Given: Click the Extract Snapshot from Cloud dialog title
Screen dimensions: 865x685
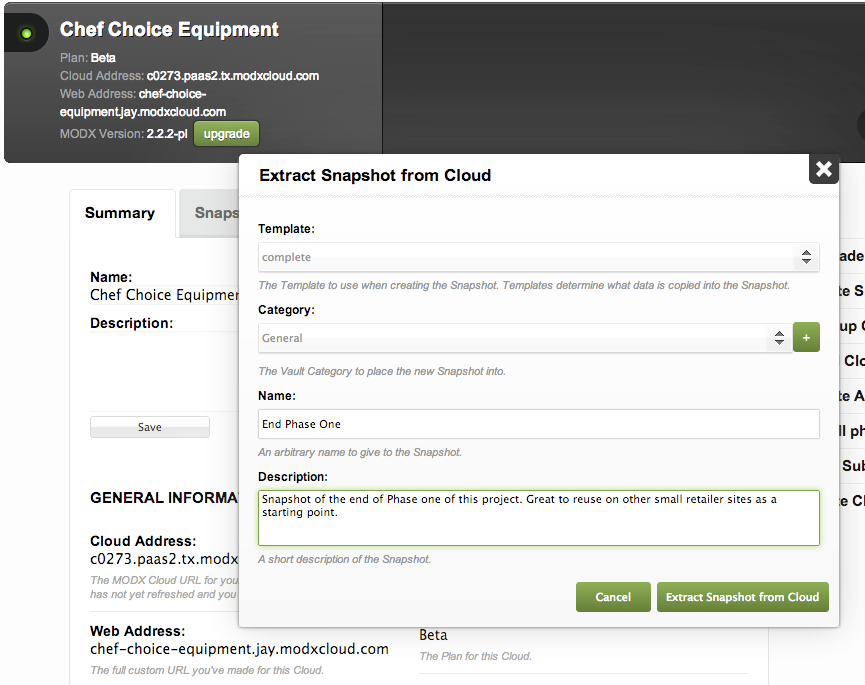Looking at the screenshot, I should coord(375,175).
